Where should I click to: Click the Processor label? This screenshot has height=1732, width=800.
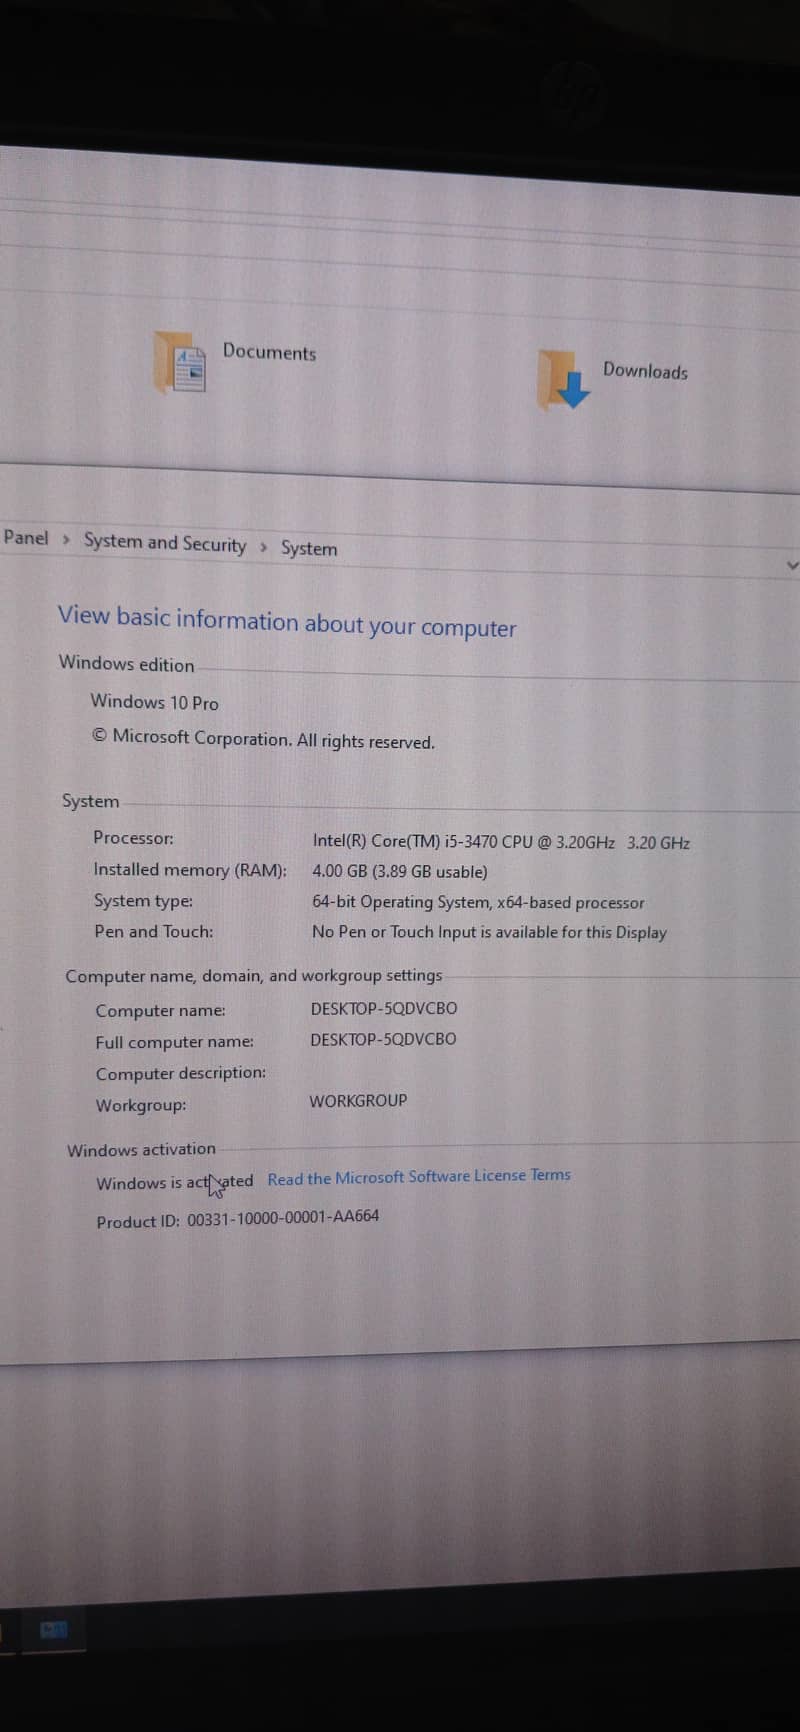(x=133, y=838)
